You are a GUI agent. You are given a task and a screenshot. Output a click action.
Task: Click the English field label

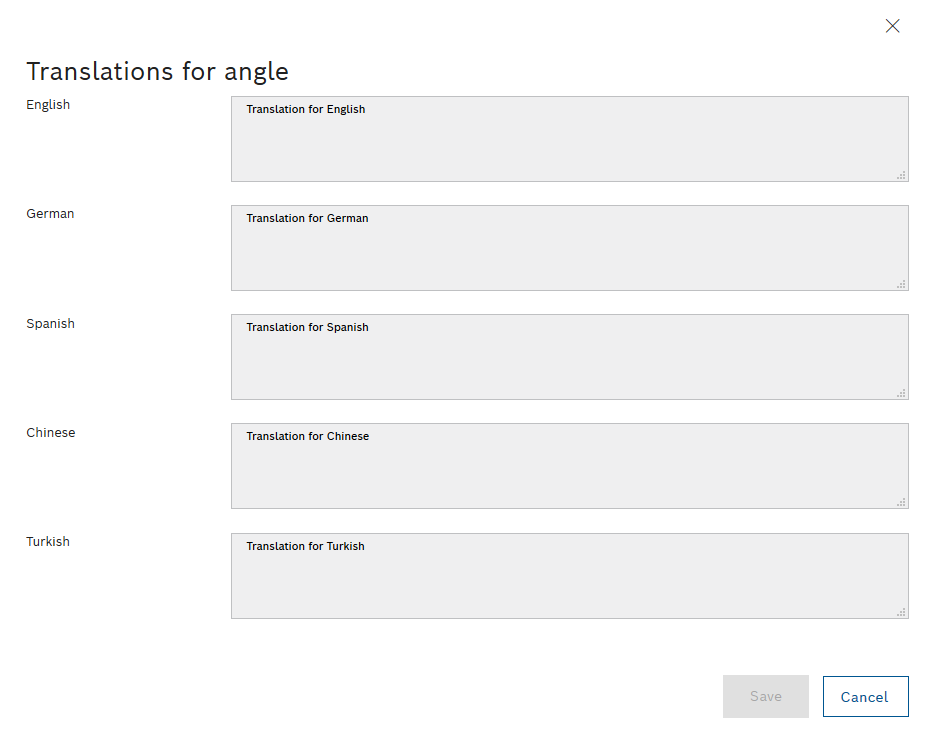48,104
